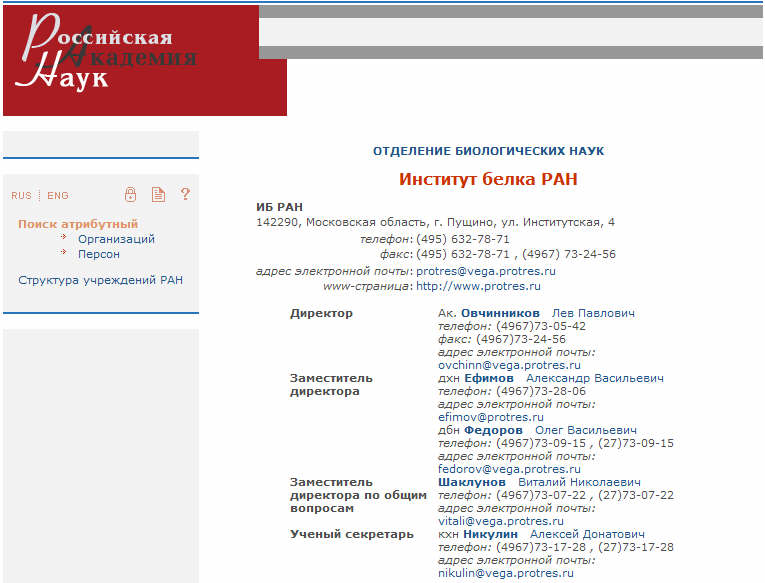This screenshot has width=765, height=583.
Task: Click the nikulin@vega.protres.ru email link
Action: click(x=506, y=573)
